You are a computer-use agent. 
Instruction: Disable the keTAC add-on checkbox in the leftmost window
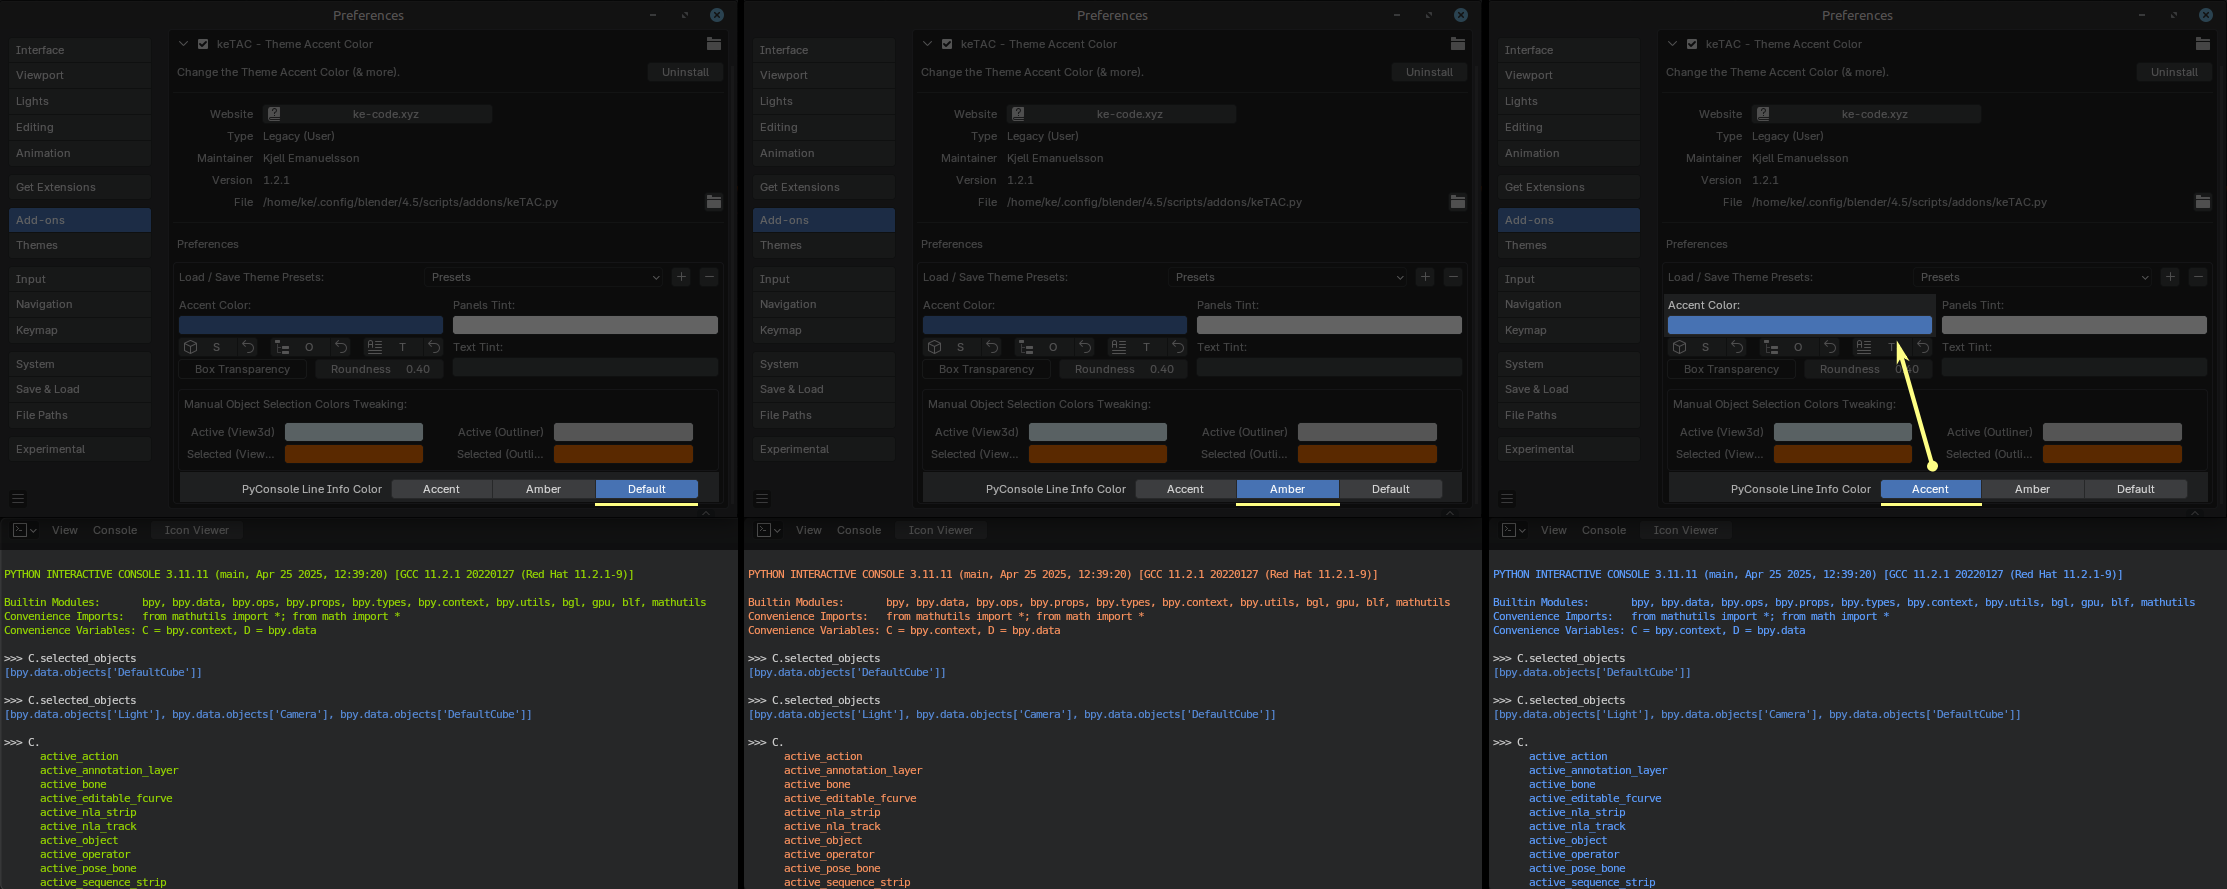[x=203, y=44]
